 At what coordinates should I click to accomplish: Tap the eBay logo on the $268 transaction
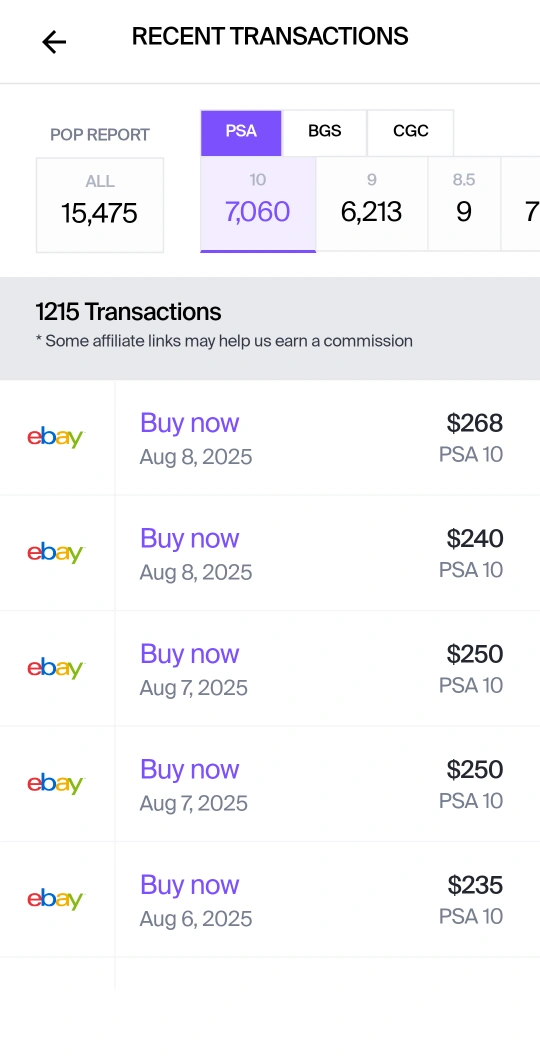coord(55,437)
